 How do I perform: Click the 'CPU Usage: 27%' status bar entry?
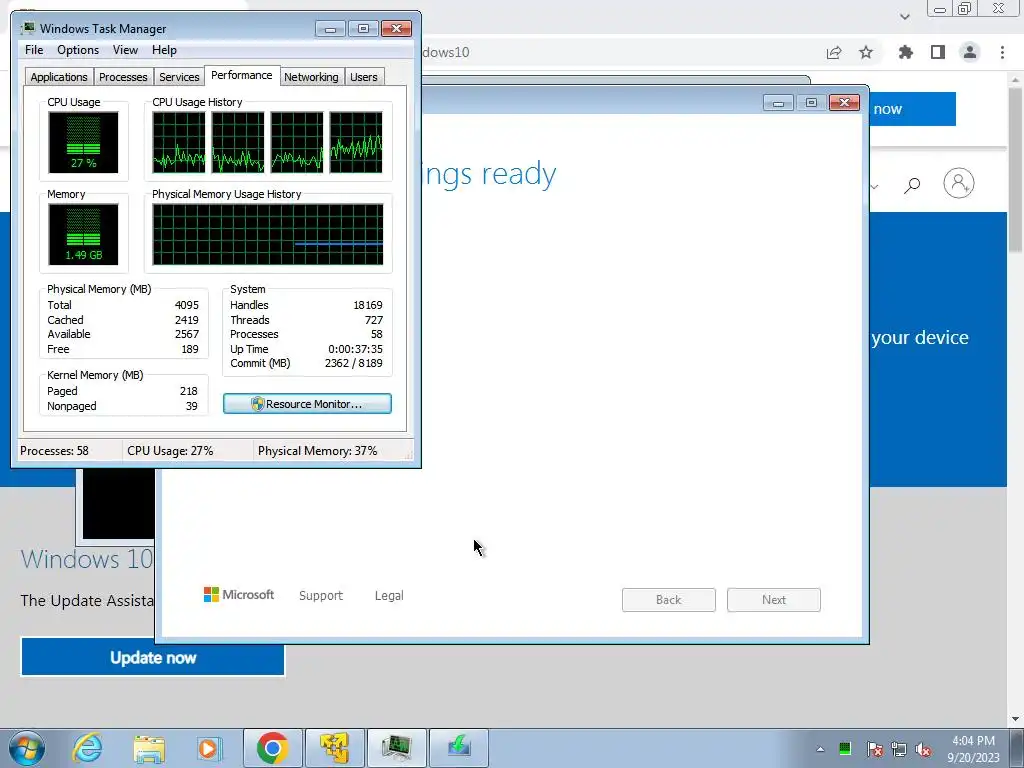(x=170, y=451)
